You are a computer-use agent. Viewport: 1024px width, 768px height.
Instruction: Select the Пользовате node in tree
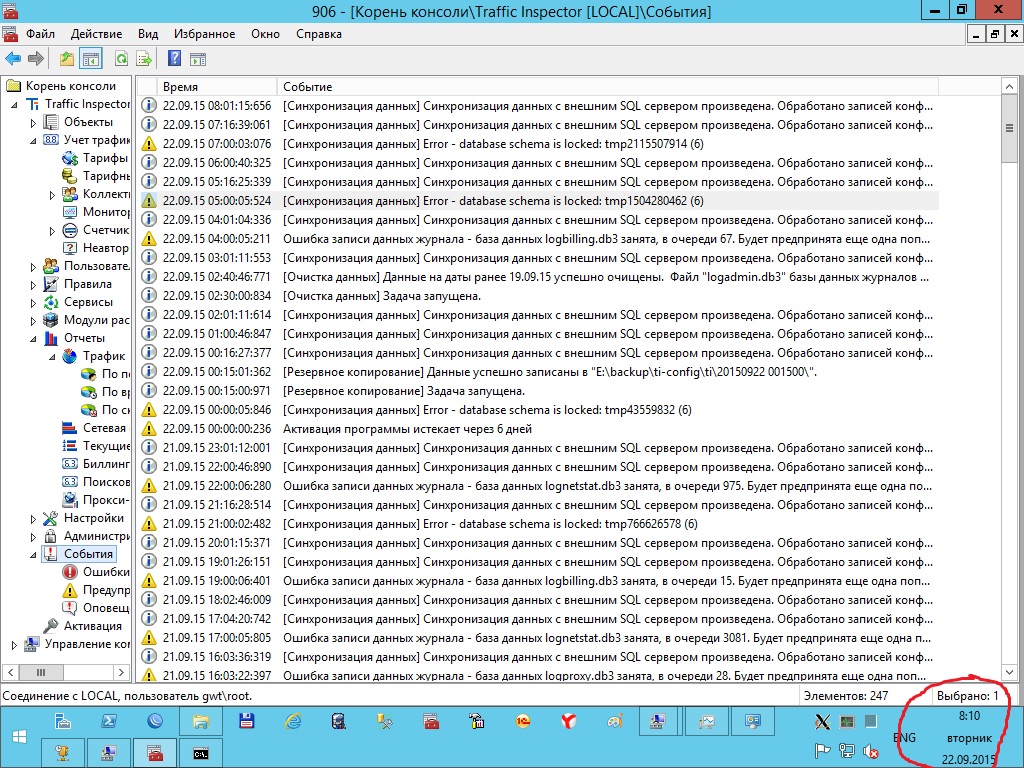(97, 266)
